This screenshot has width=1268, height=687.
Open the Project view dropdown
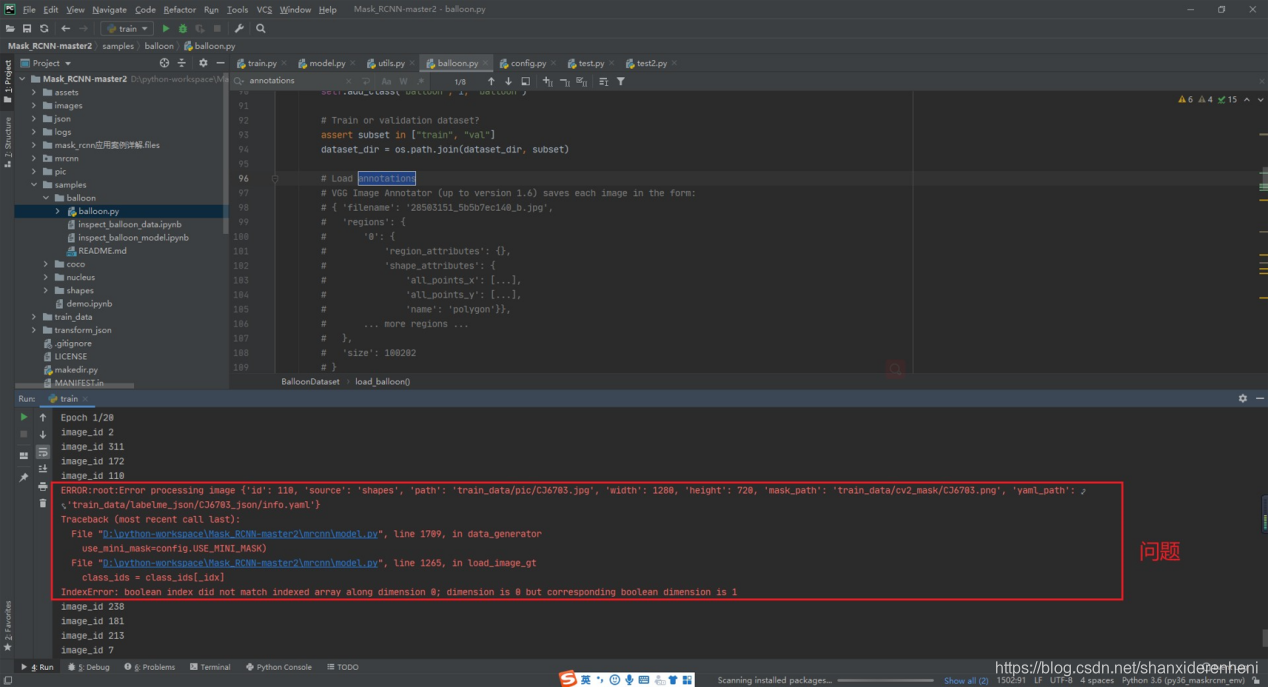[47, 63]
